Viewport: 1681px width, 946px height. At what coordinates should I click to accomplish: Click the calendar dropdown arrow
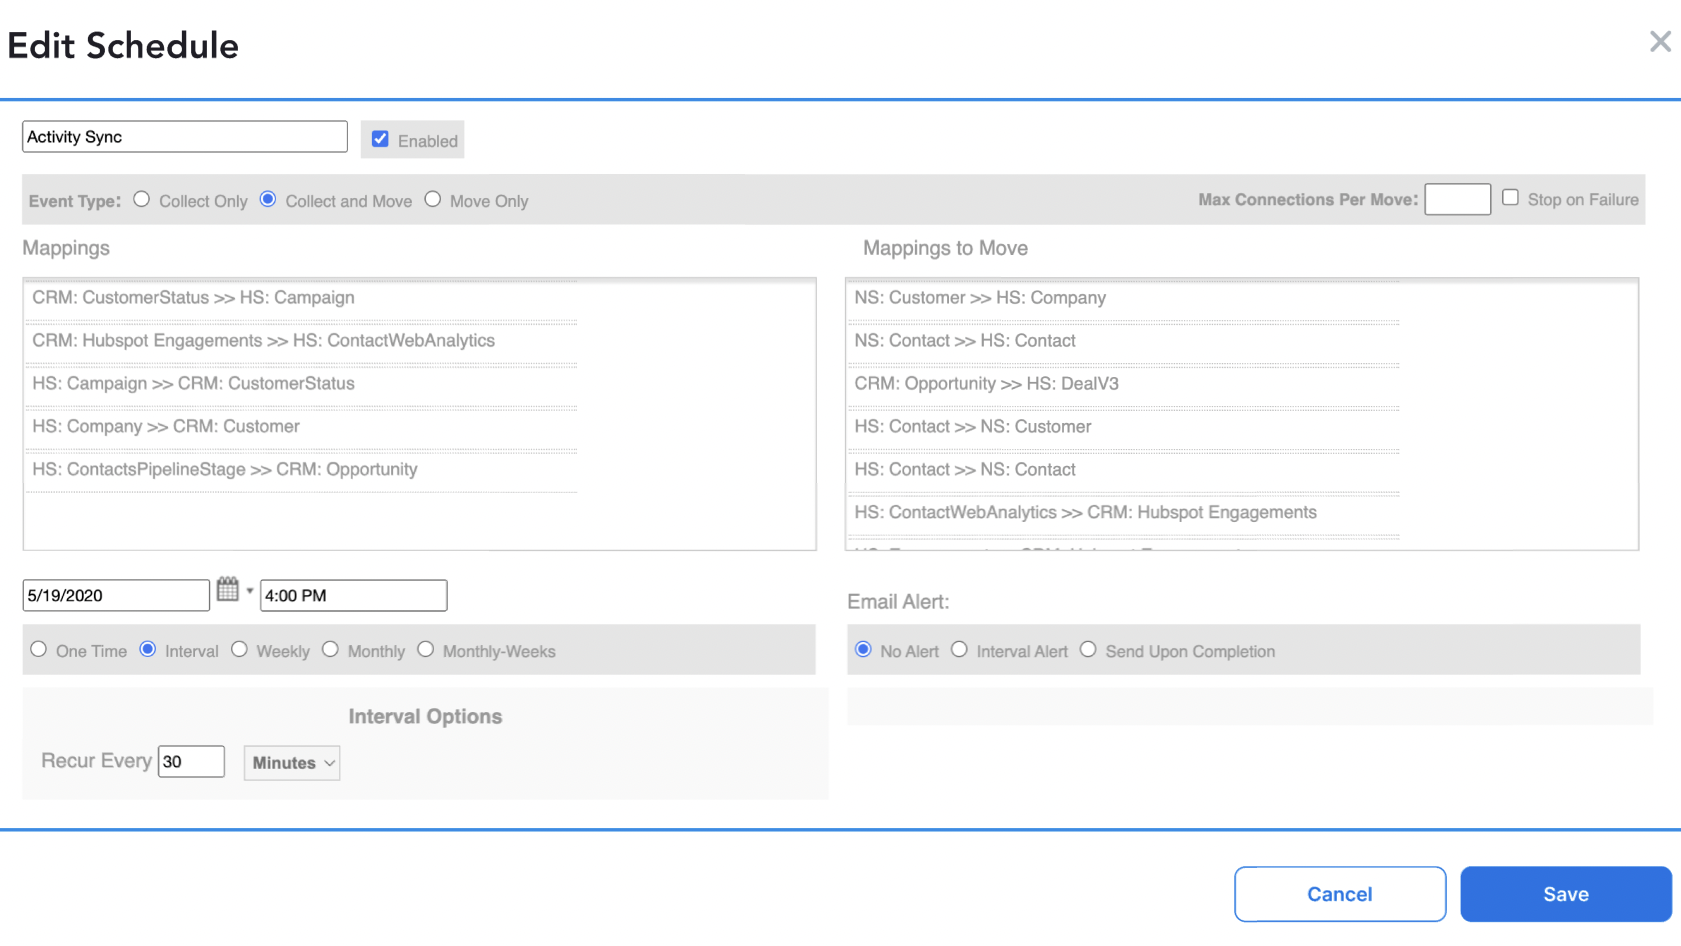tap(248, 592)
